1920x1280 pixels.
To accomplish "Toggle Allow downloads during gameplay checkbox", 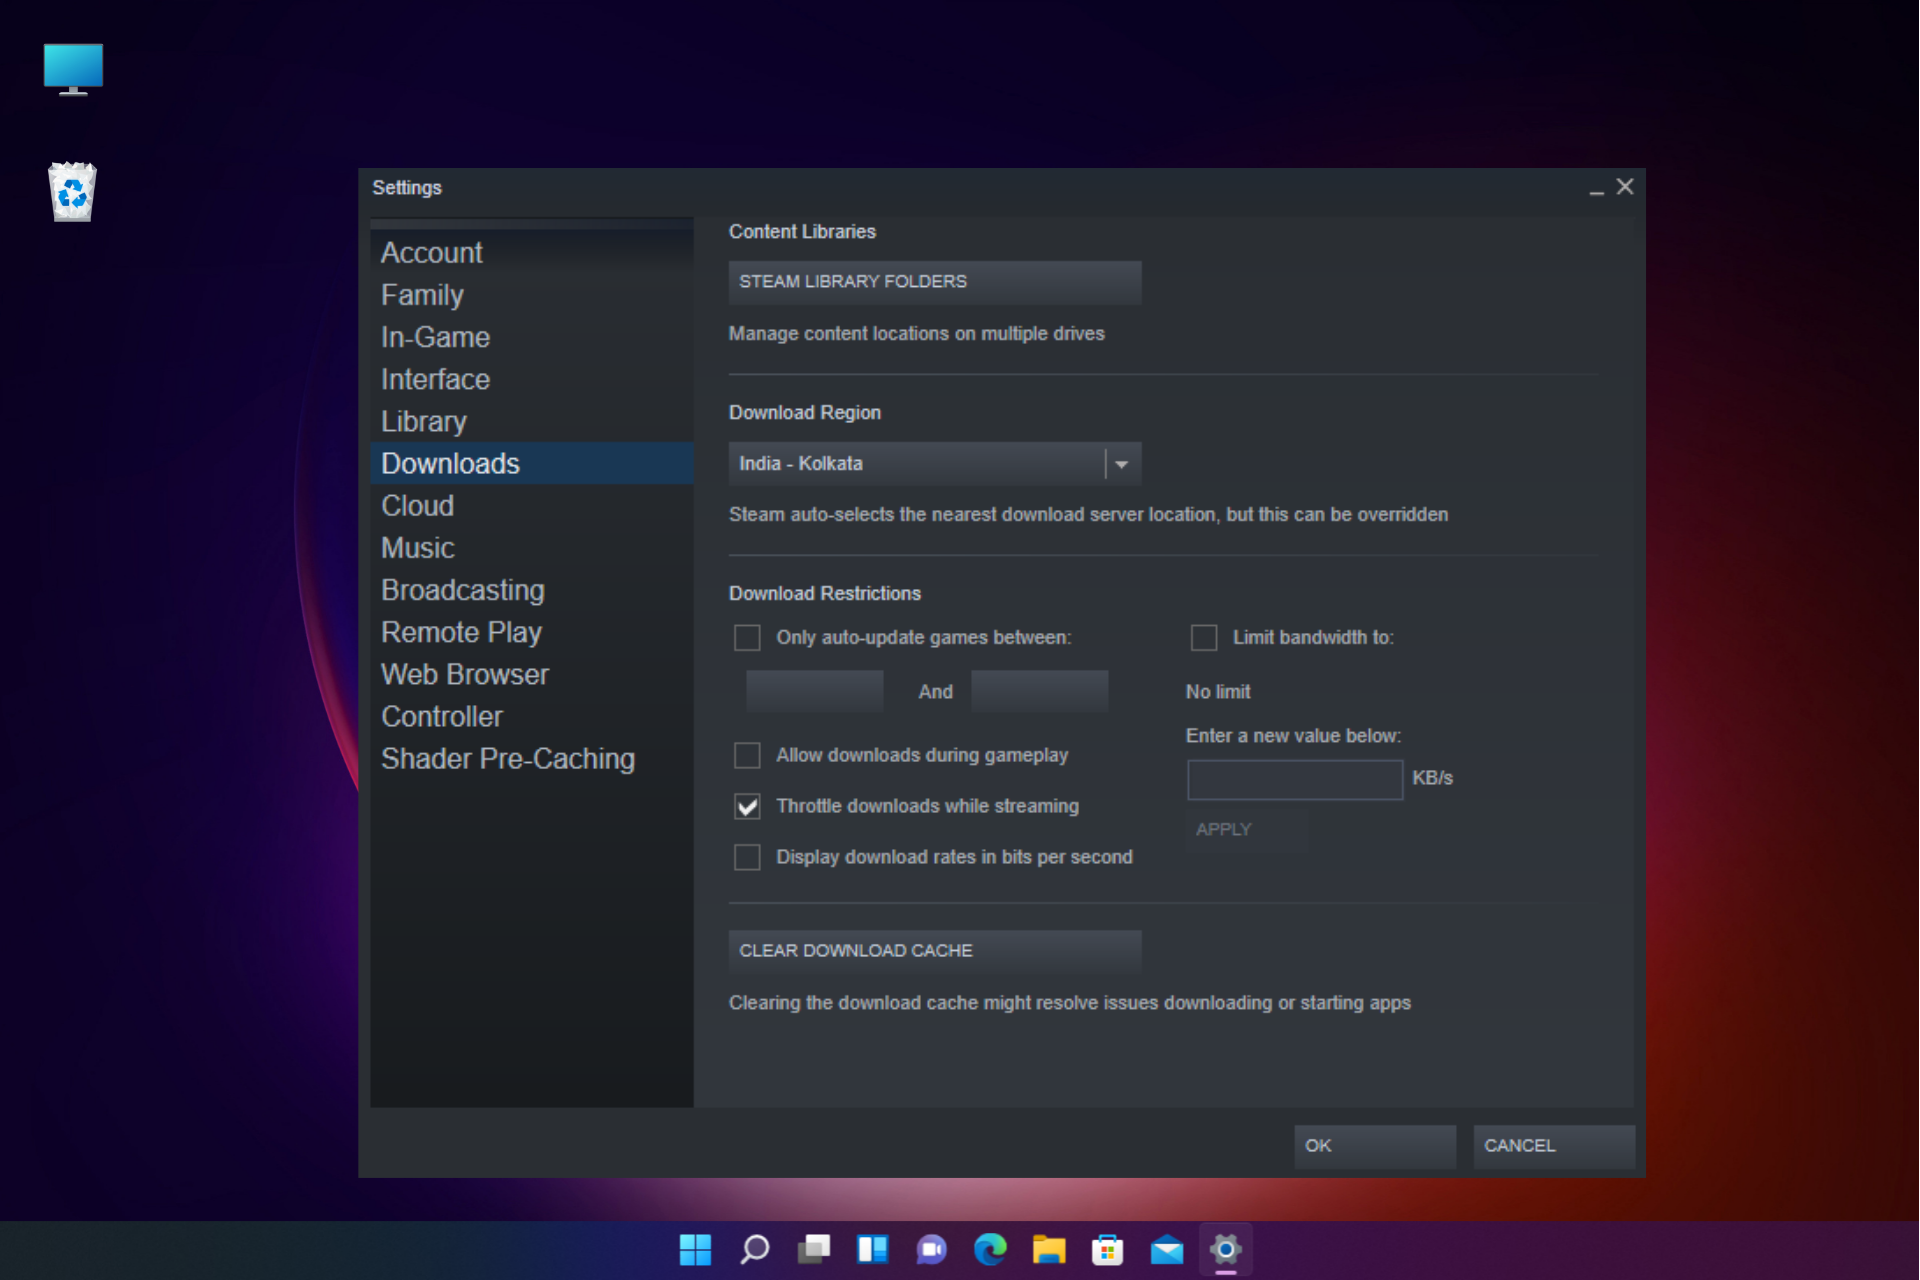I will point(747,754).
